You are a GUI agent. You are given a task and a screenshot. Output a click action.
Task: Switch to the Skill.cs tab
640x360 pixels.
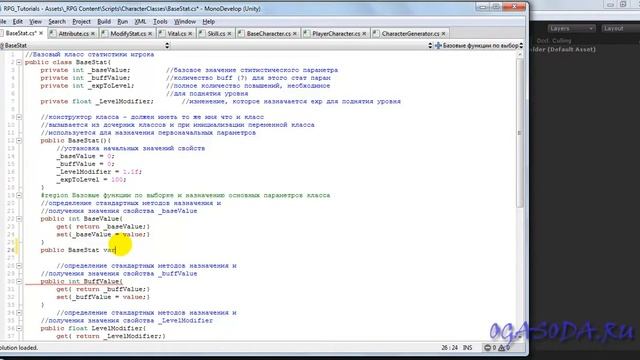(x=216, y=33)
